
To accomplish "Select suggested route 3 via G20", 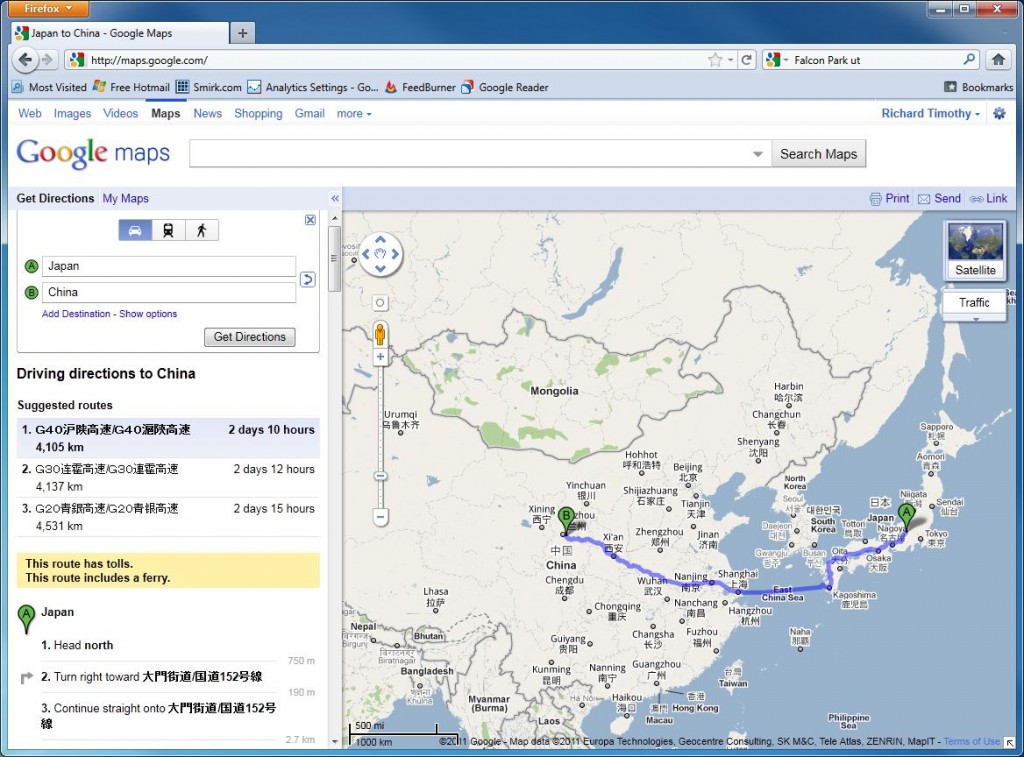I will (168, 517).
